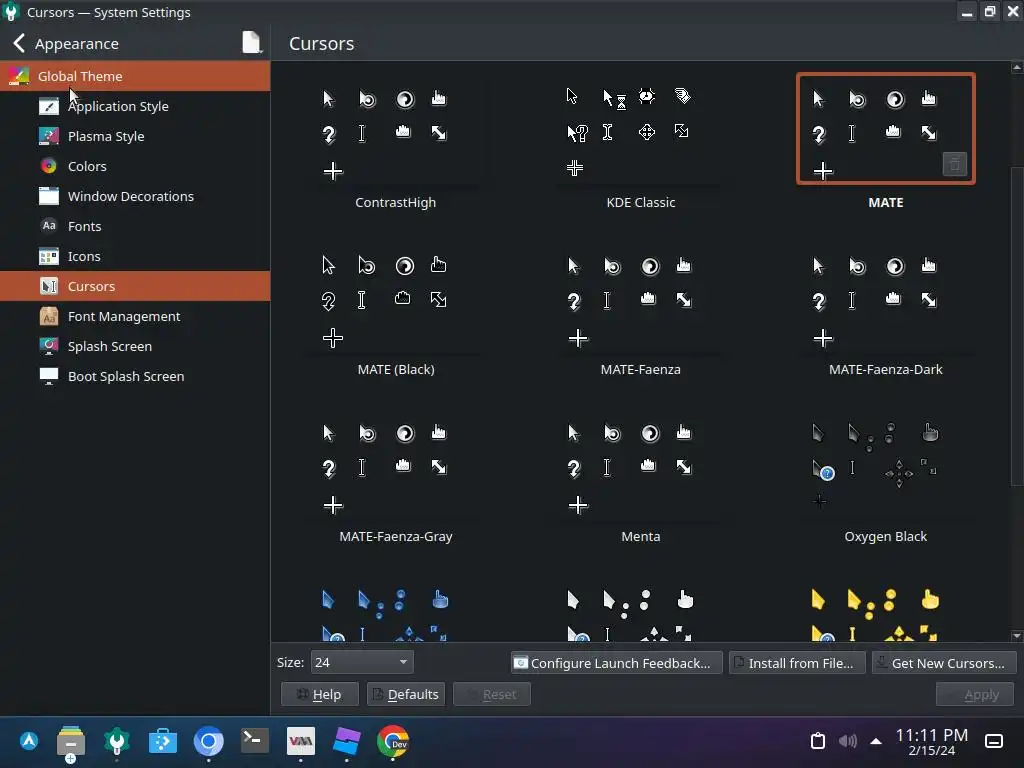Click the Defaults button

pos(406,694)
